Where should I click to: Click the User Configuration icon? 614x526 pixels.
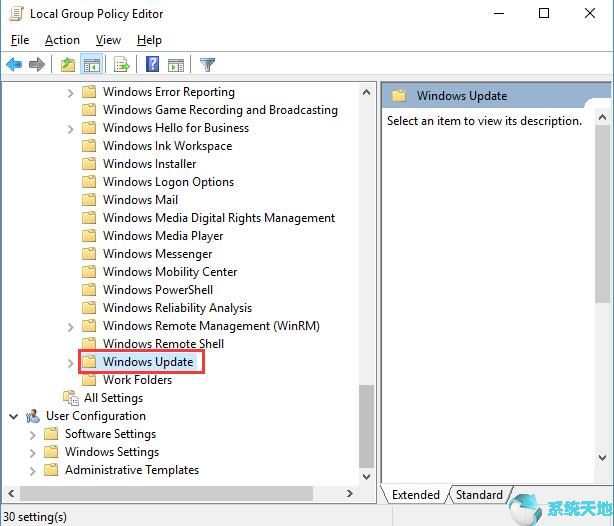(x=33, y=416)
